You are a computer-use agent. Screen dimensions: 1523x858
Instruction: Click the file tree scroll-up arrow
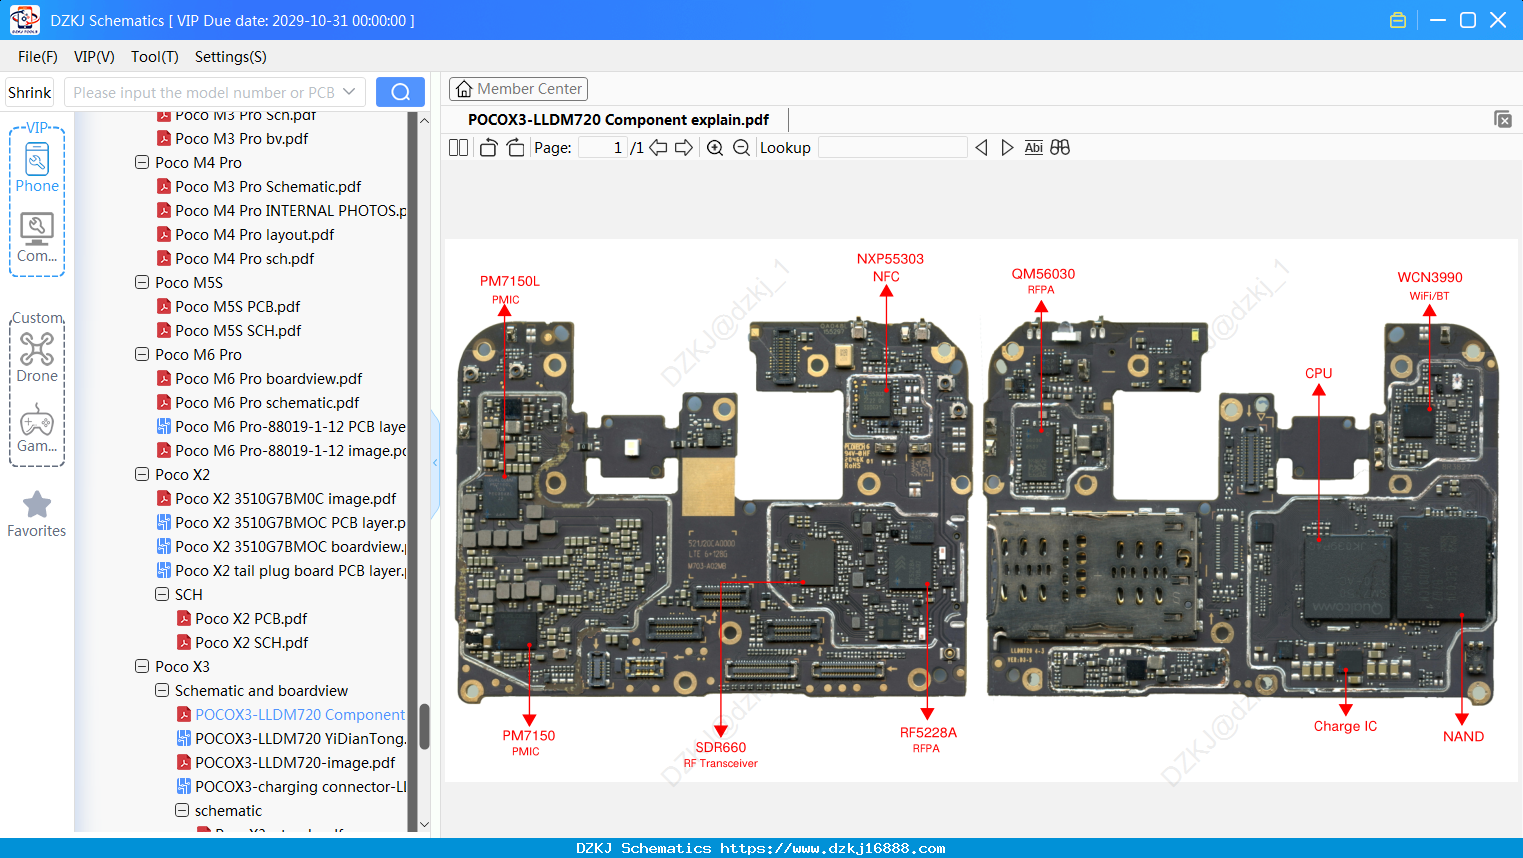point(424,121)
